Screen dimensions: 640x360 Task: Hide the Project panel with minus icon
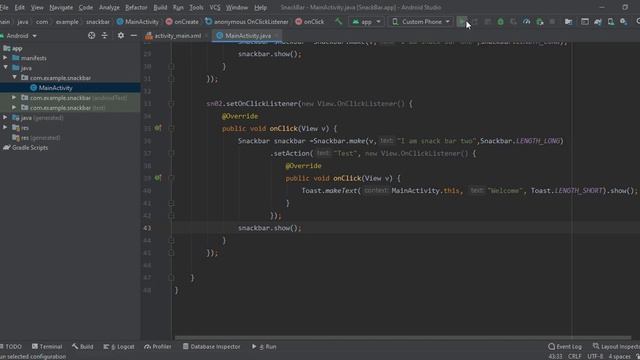coord(133,36)
